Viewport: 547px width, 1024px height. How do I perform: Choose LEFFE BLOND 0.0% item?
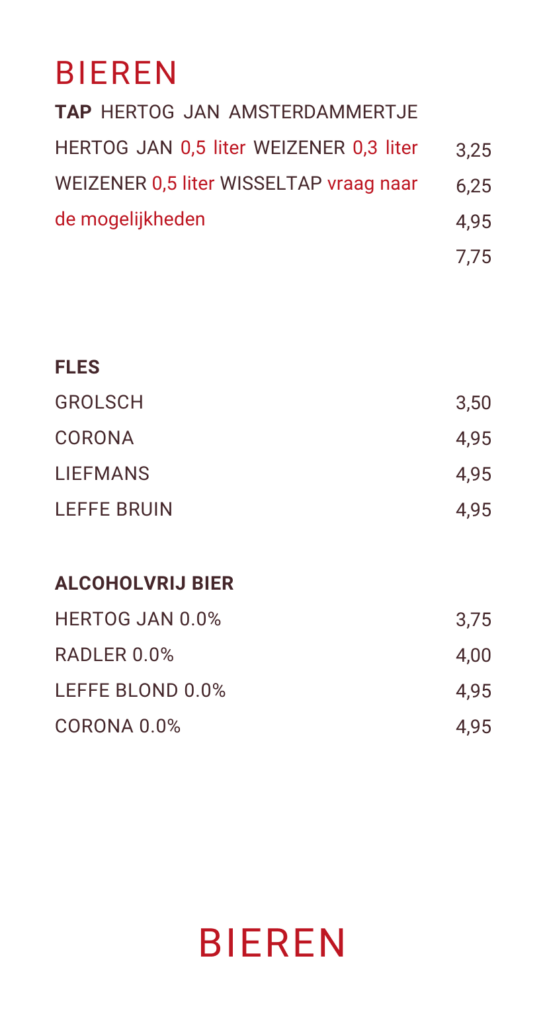coord(140,690)
